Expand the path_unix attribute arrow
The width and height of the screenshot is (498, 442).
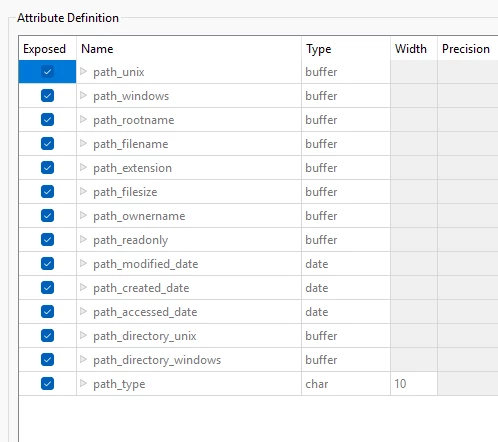pyautogui.click(x=83, y=71)
